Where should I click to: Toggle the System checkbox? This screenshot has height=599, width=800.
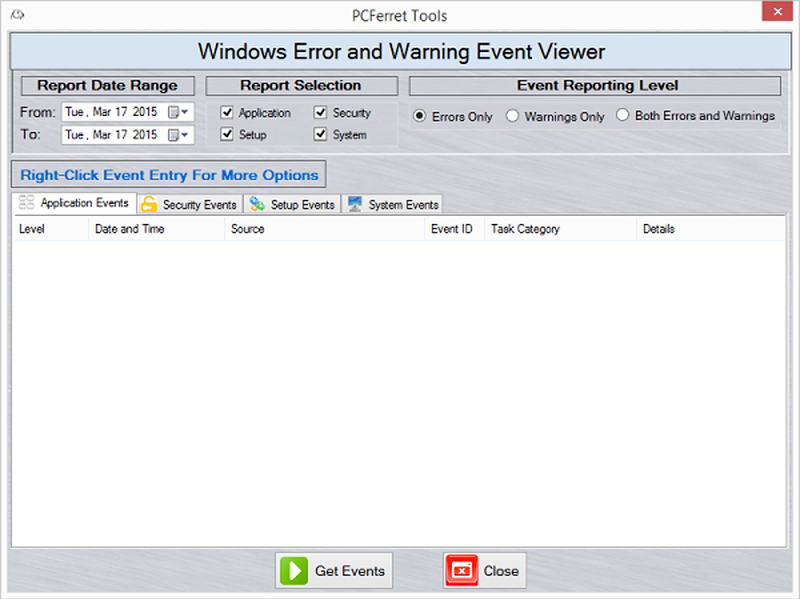320,134
